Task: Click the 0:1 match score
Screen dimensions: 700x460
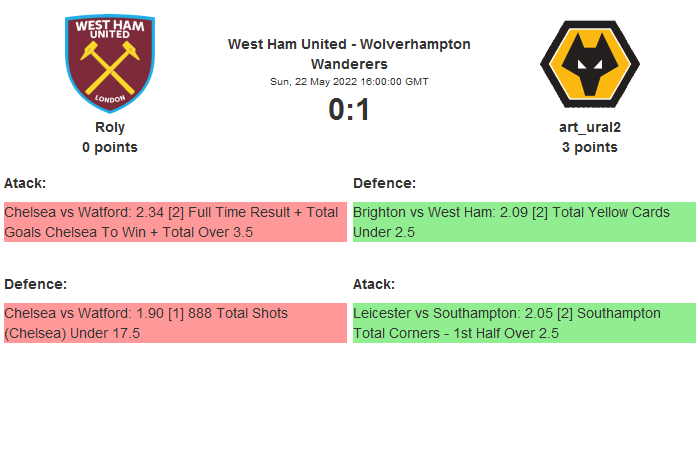Action: click(x=349, y=109)
